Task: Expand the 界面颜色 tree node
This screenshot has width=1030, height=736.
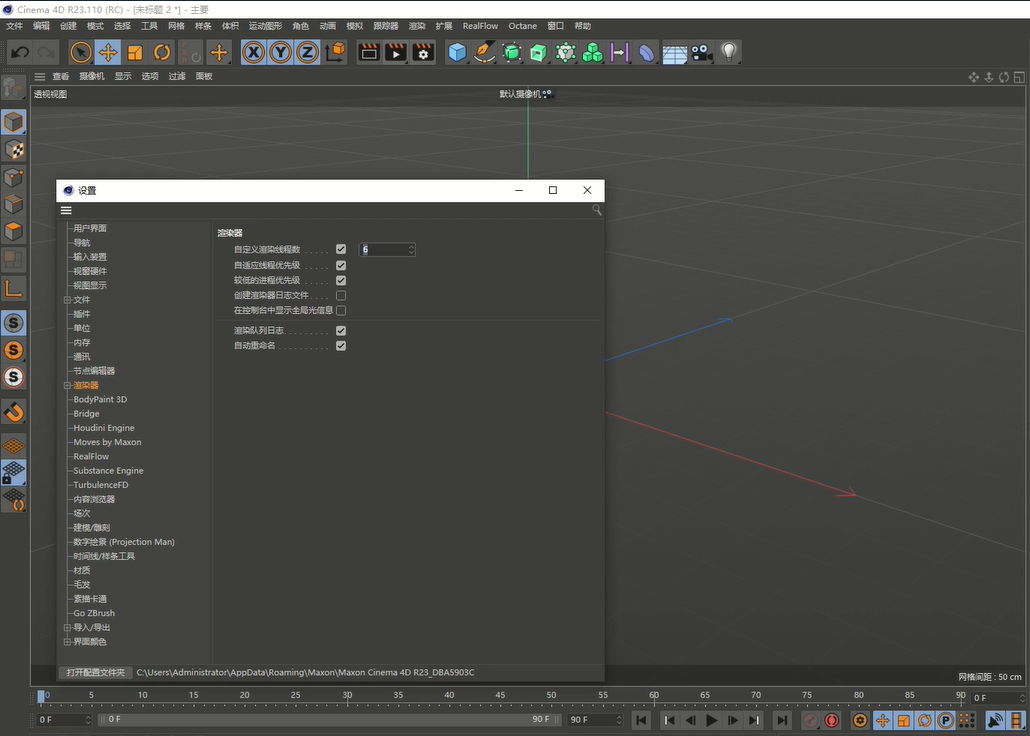Action: tap(67, 642)
